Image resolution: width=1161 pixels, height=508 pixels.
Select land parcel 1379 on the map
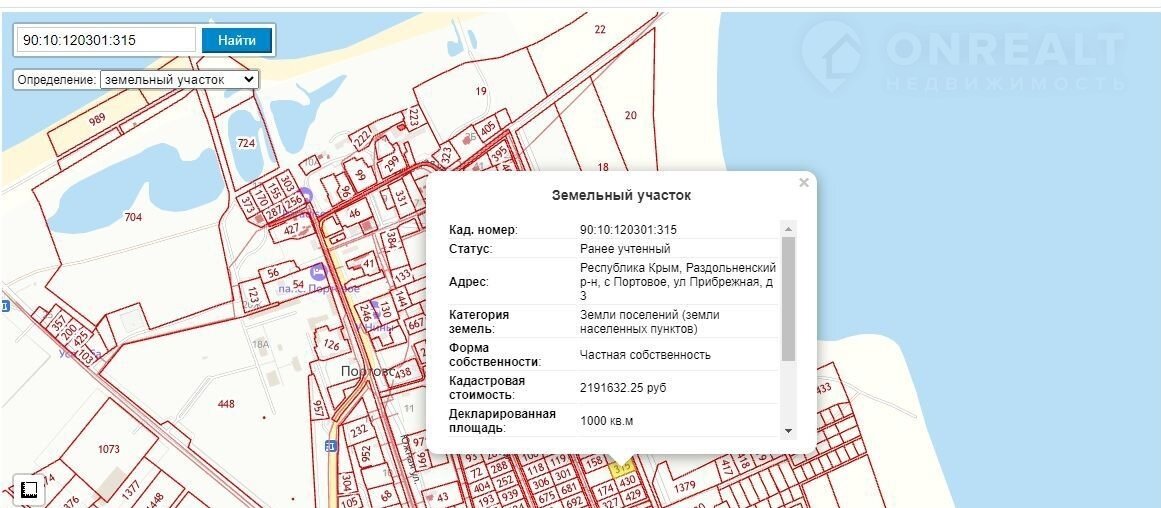(684, 487)
